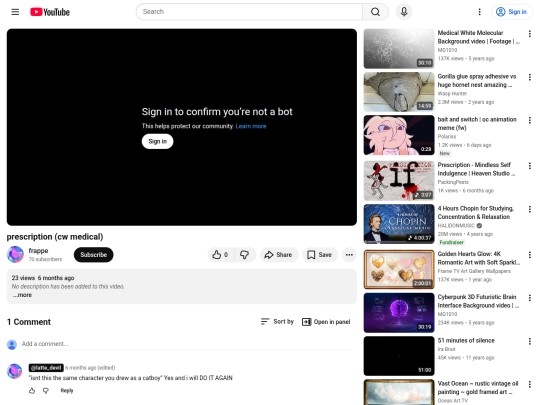Screen dimensions: 540x405
Task: Focus the Add a comment field
Action: [x=186, y=344]
